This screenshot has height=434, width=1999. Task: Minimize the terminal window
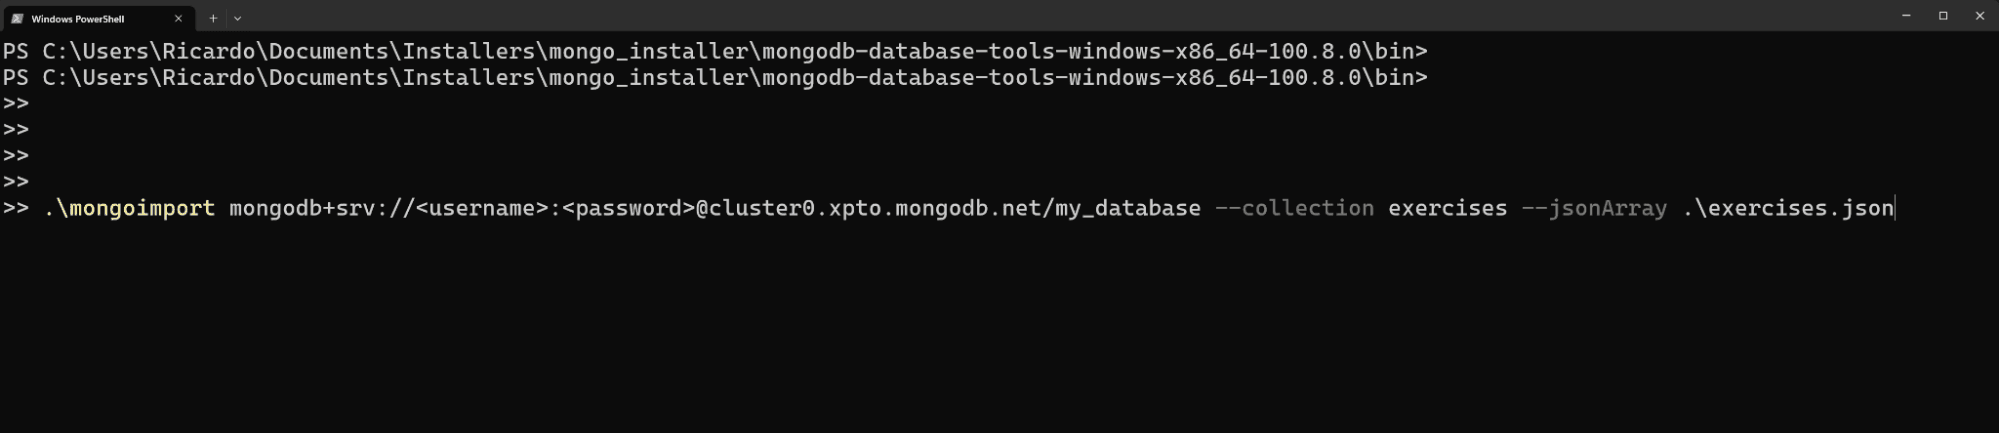tap(1906, 16)
